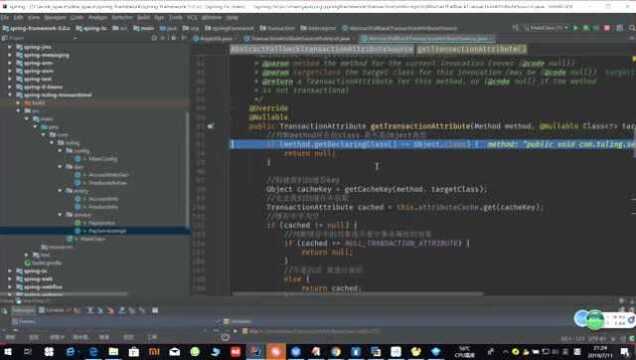The height and width of the screenshot is (360, 636).
Task: Click the red Stop button in toolbar
Action: [607, 28]
